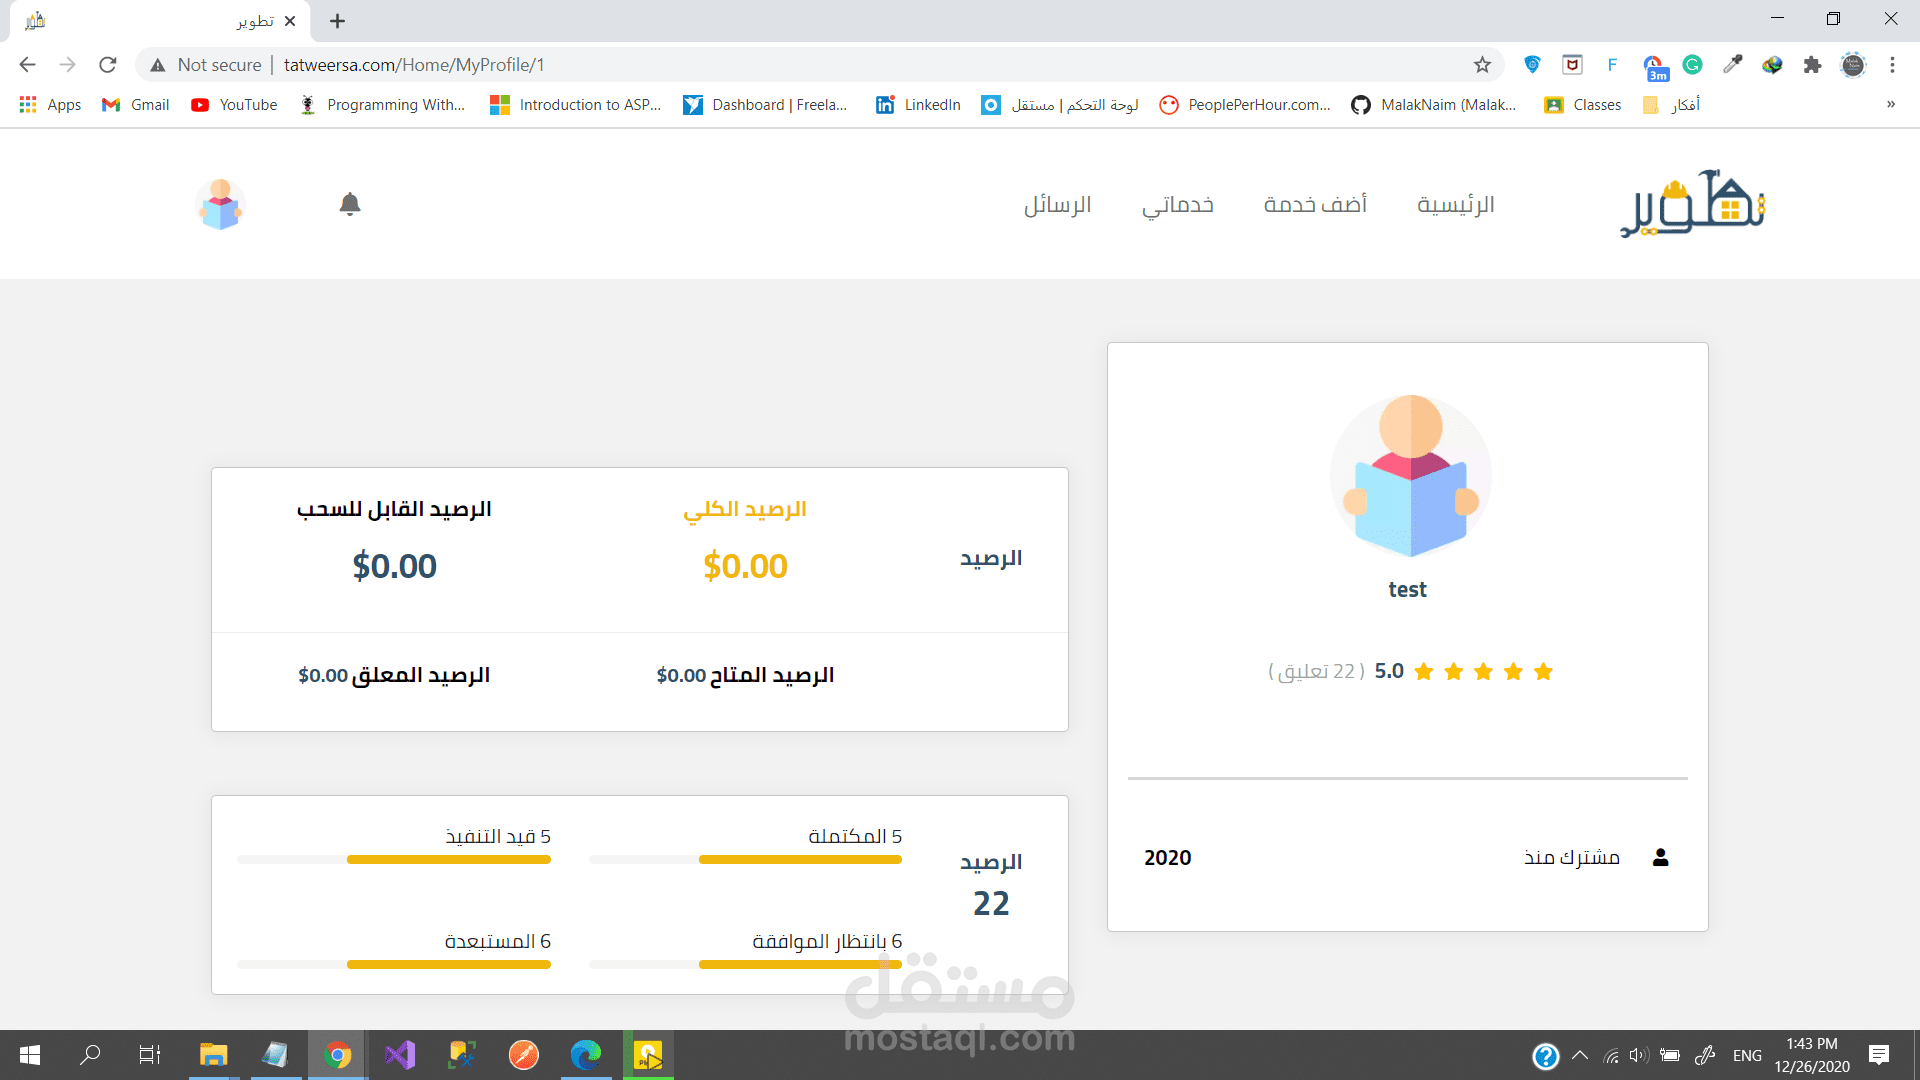Open the user avatar in site header
Image resolution: width=1920 pixels, height=1080 pixels.
pos(220,205)
